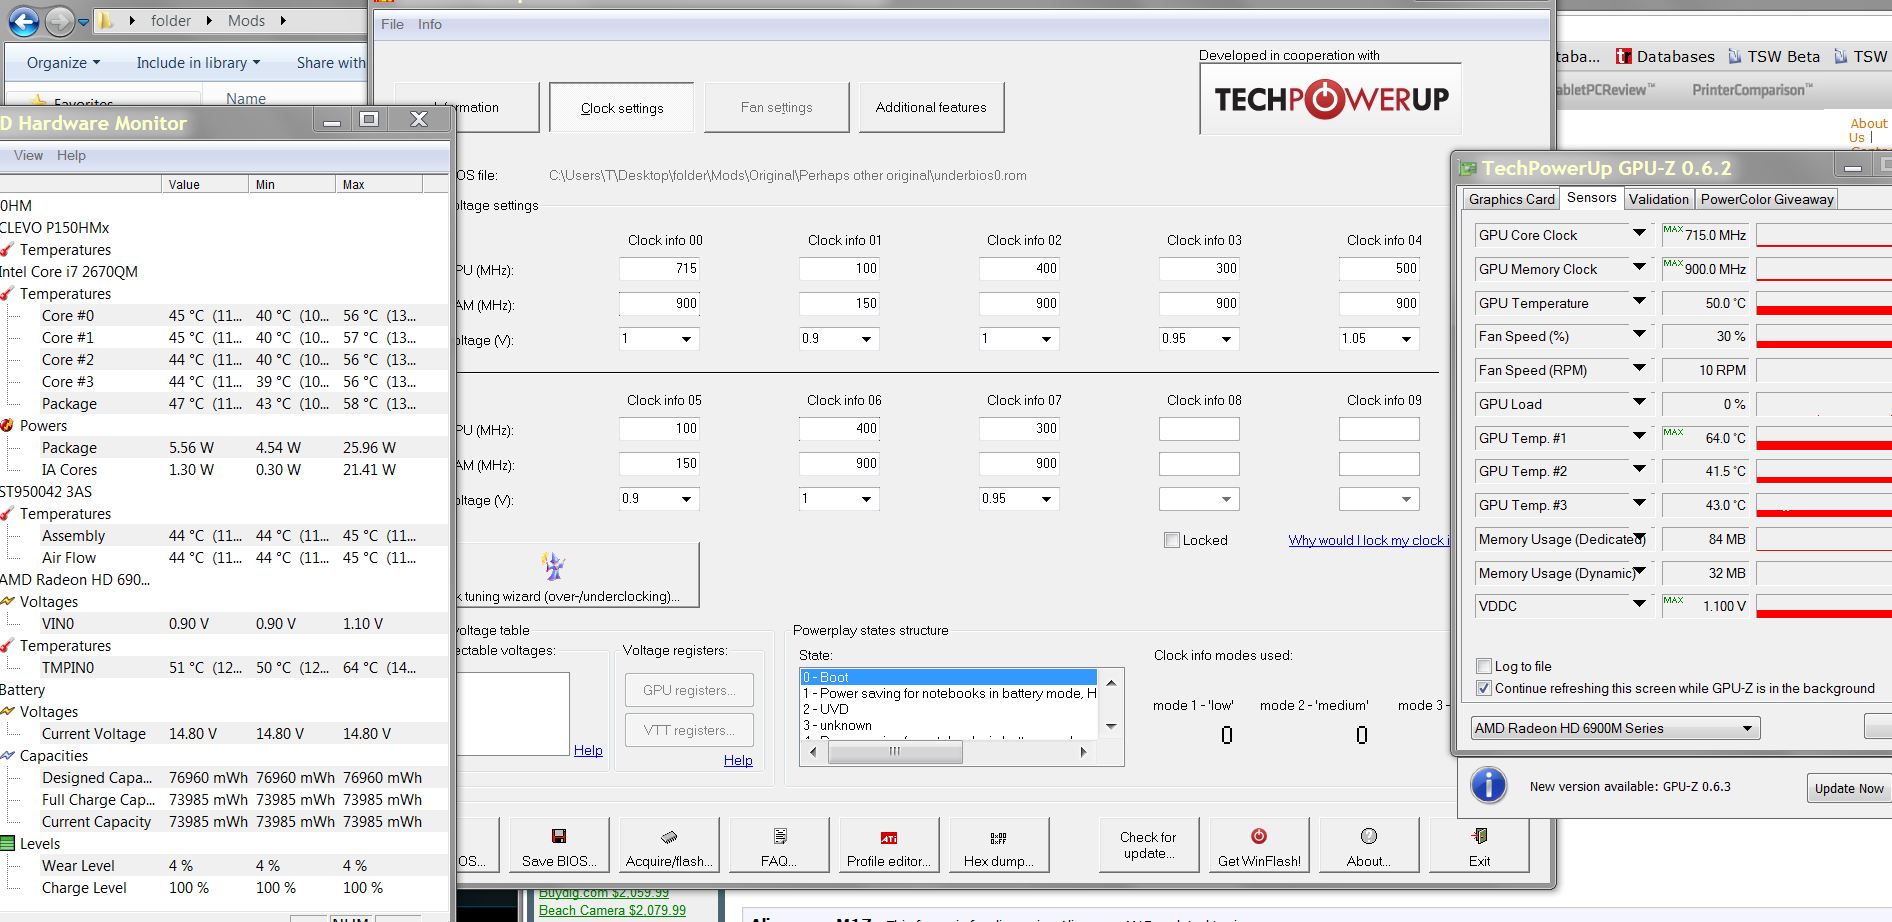
Task: Select the 1 - Power saving state row
Action: [949, 693]
